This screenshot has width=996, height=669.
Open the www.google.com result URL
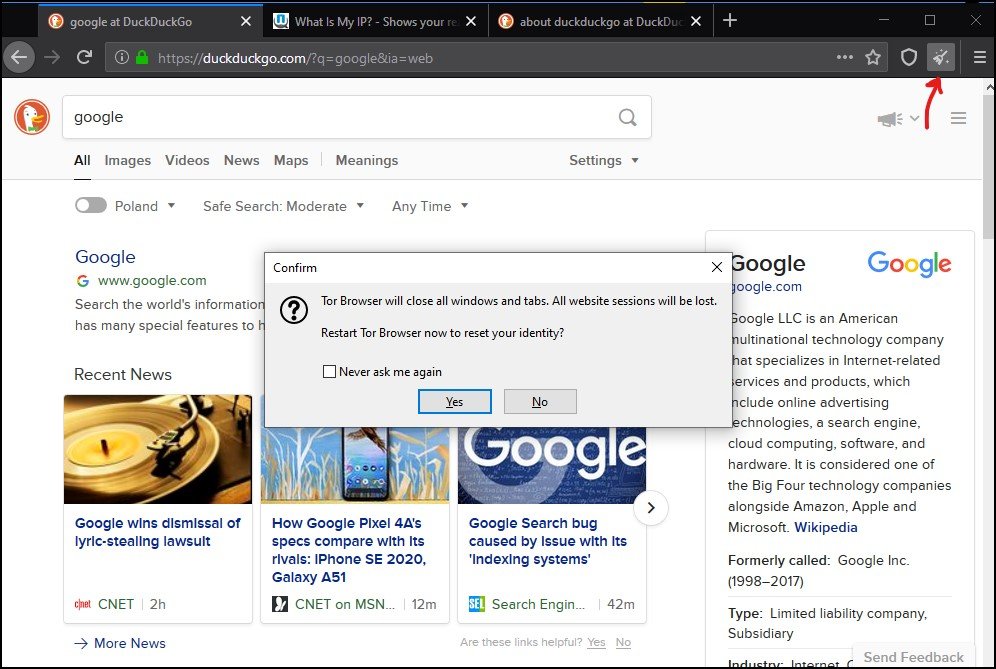tap(152, 280)
